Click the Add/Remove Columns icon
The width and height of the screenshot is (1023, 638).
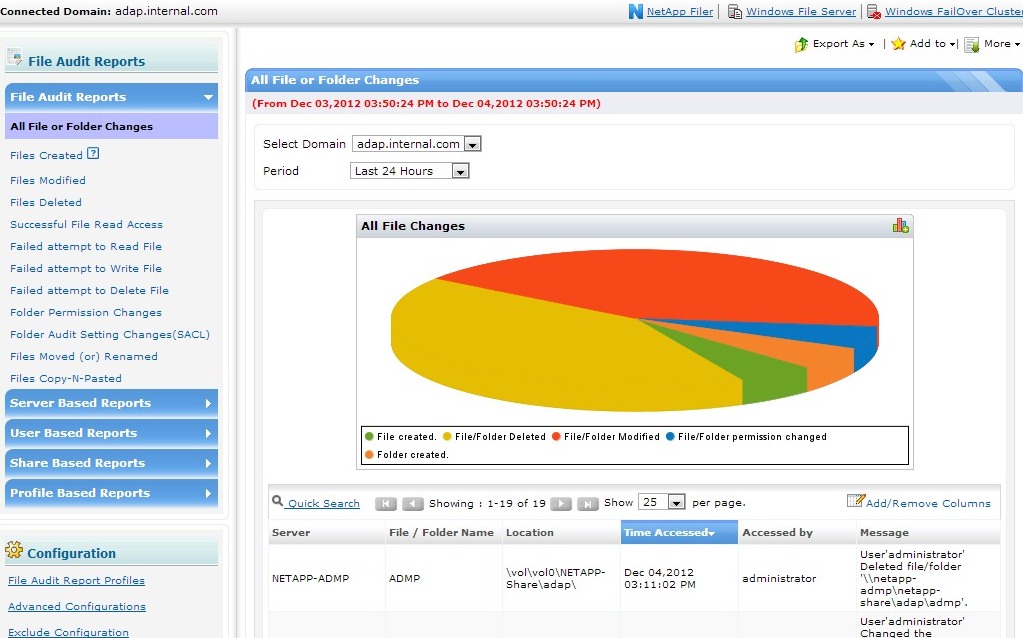855,501
